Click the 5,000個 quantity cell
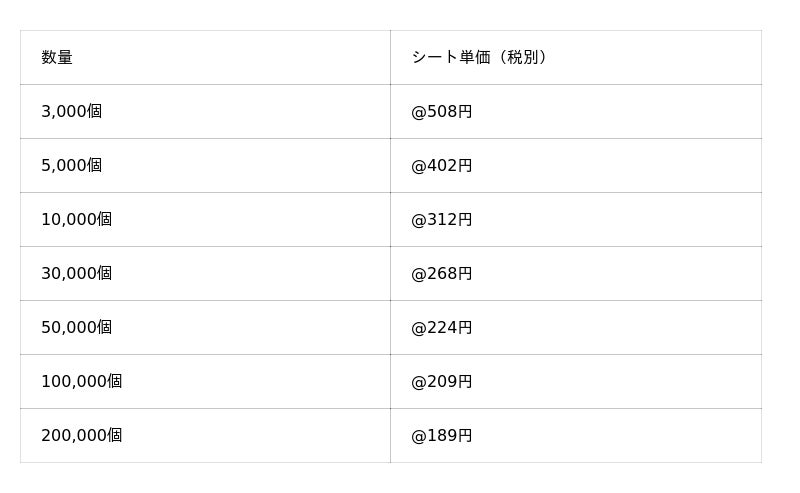Image resolution: width=800 pixels, height=493 pixels. pyautogui.click(x=72, y=166)
